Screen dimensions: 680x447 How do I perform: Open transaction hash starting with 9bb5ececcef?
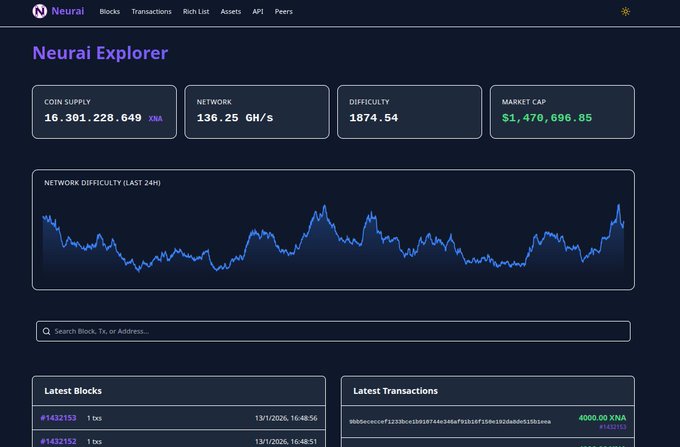tap(450, 422)
